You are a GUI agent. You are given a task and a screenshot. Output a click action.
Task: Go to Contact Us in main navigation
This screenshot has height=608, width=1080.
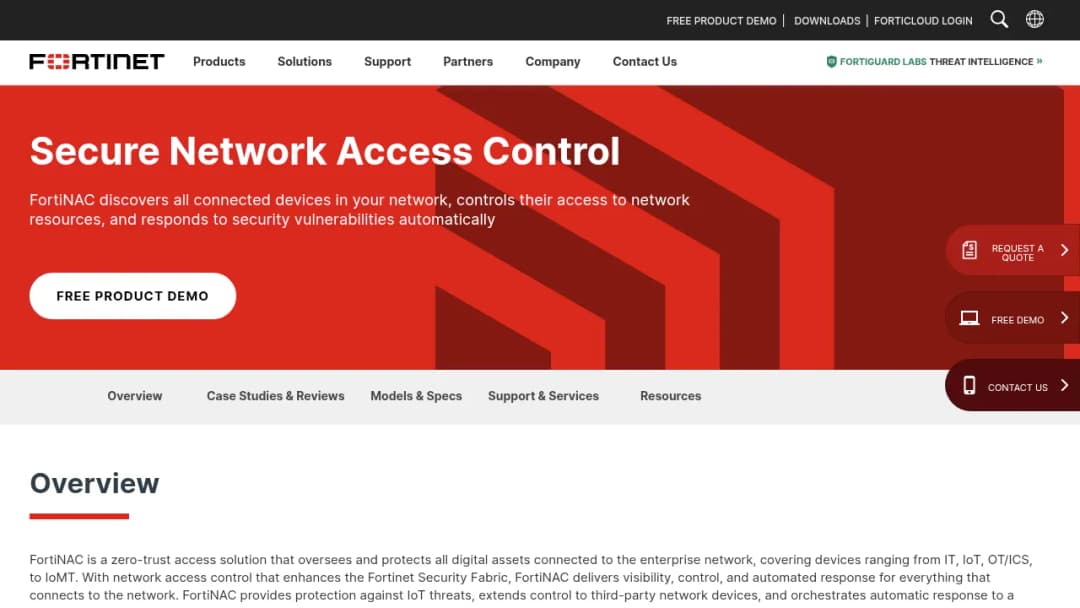point(645,61)
